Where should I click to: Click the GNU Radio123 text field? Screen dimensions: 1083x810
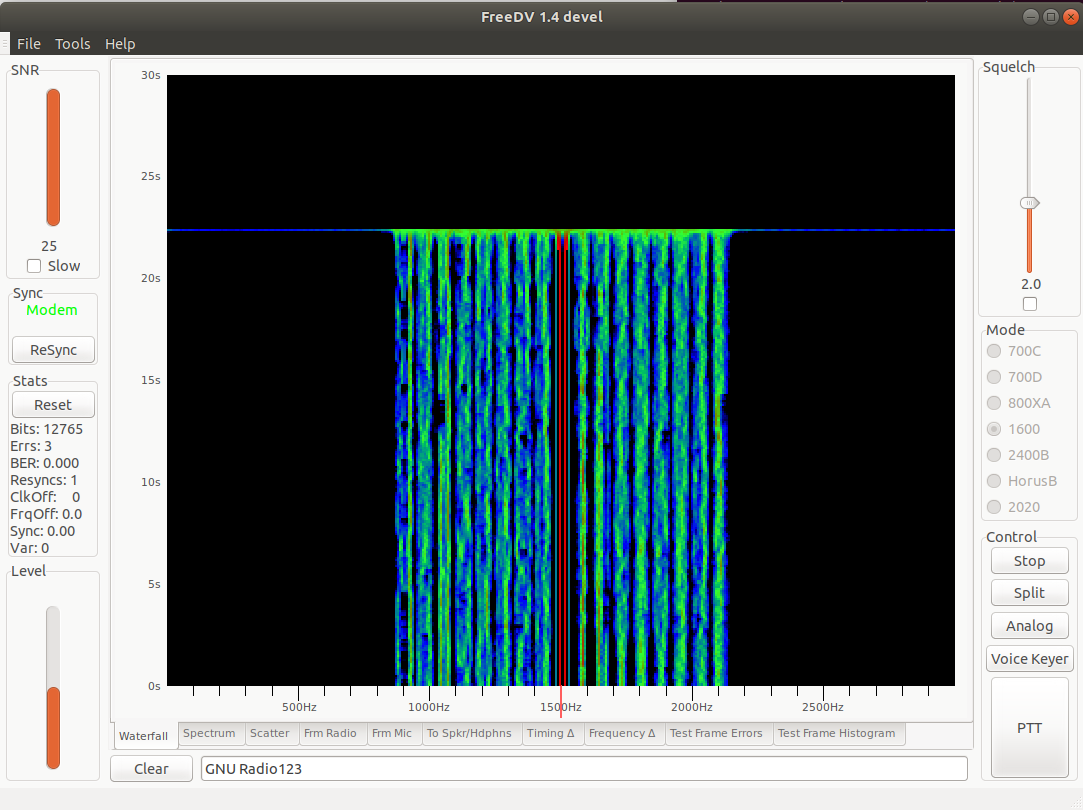584,769
